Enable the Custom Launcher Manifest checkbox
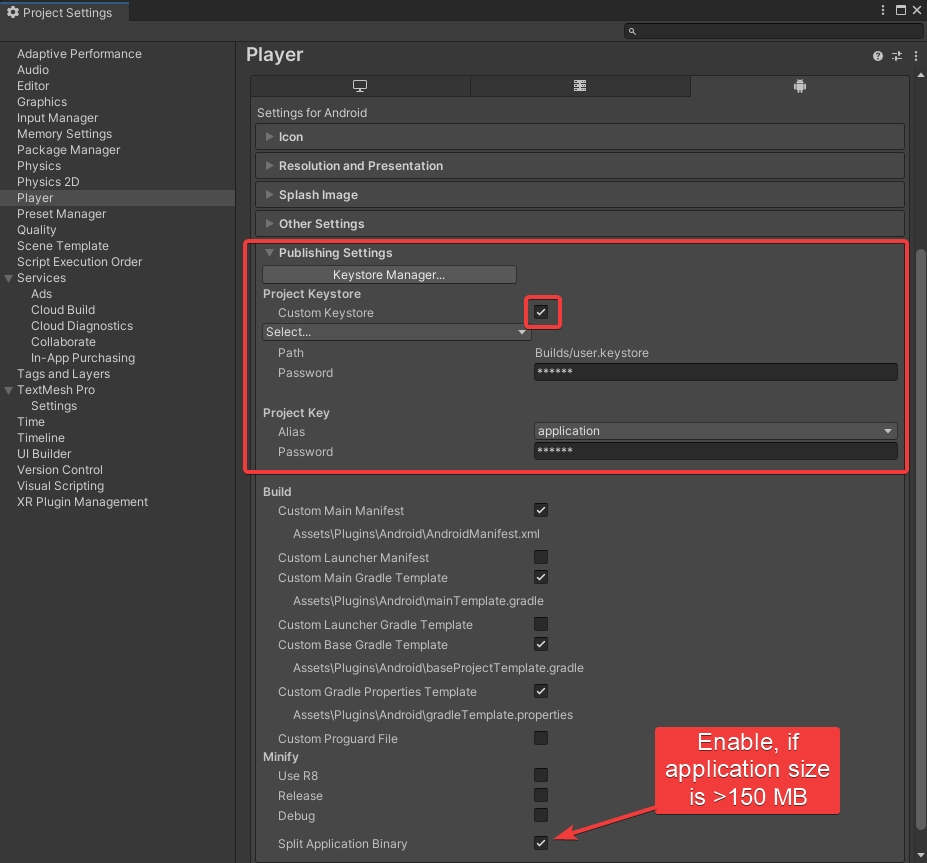Screen dimensions: 927x863 click(x=541, y=557)
